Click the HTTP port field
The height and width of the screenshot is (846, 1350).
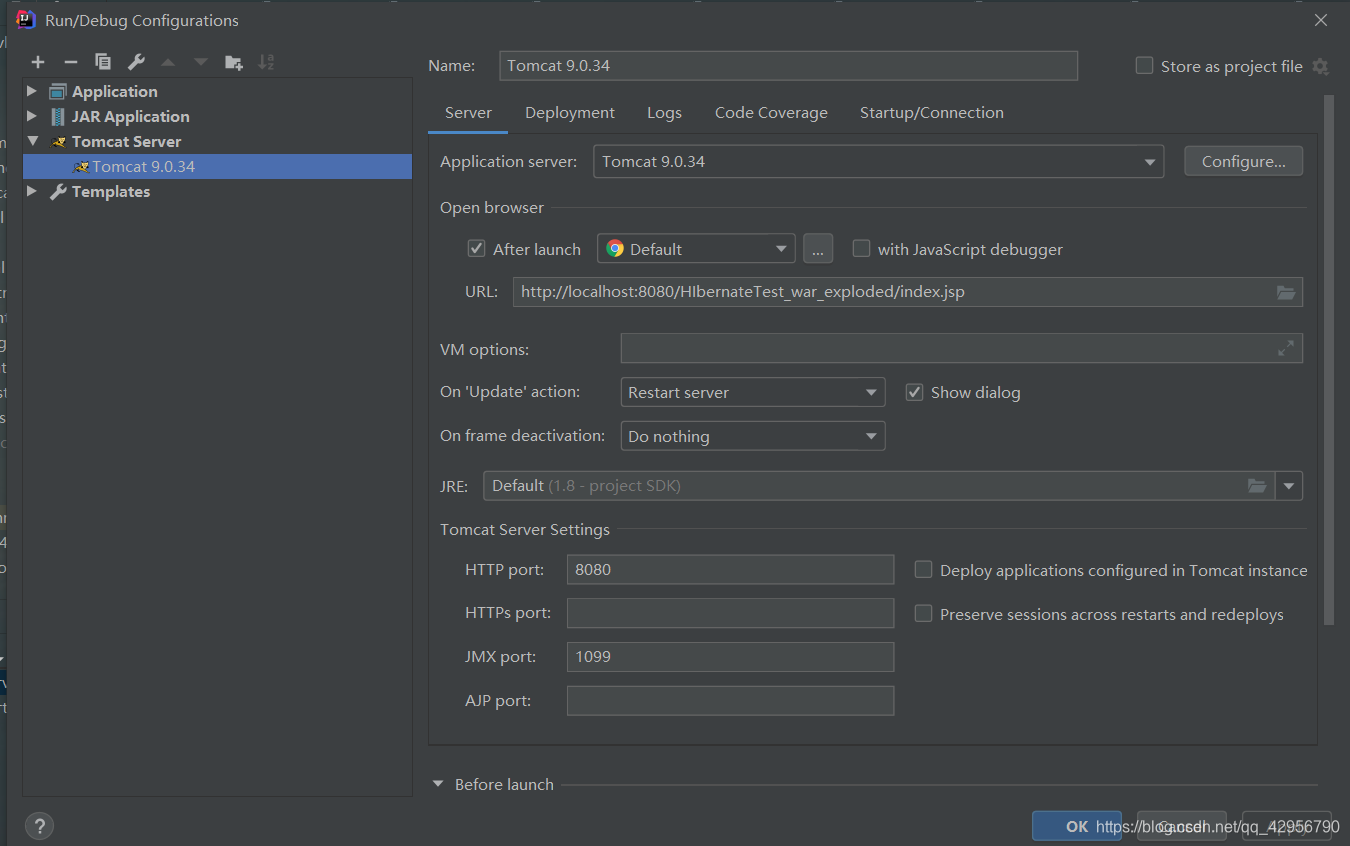(730, 569)
